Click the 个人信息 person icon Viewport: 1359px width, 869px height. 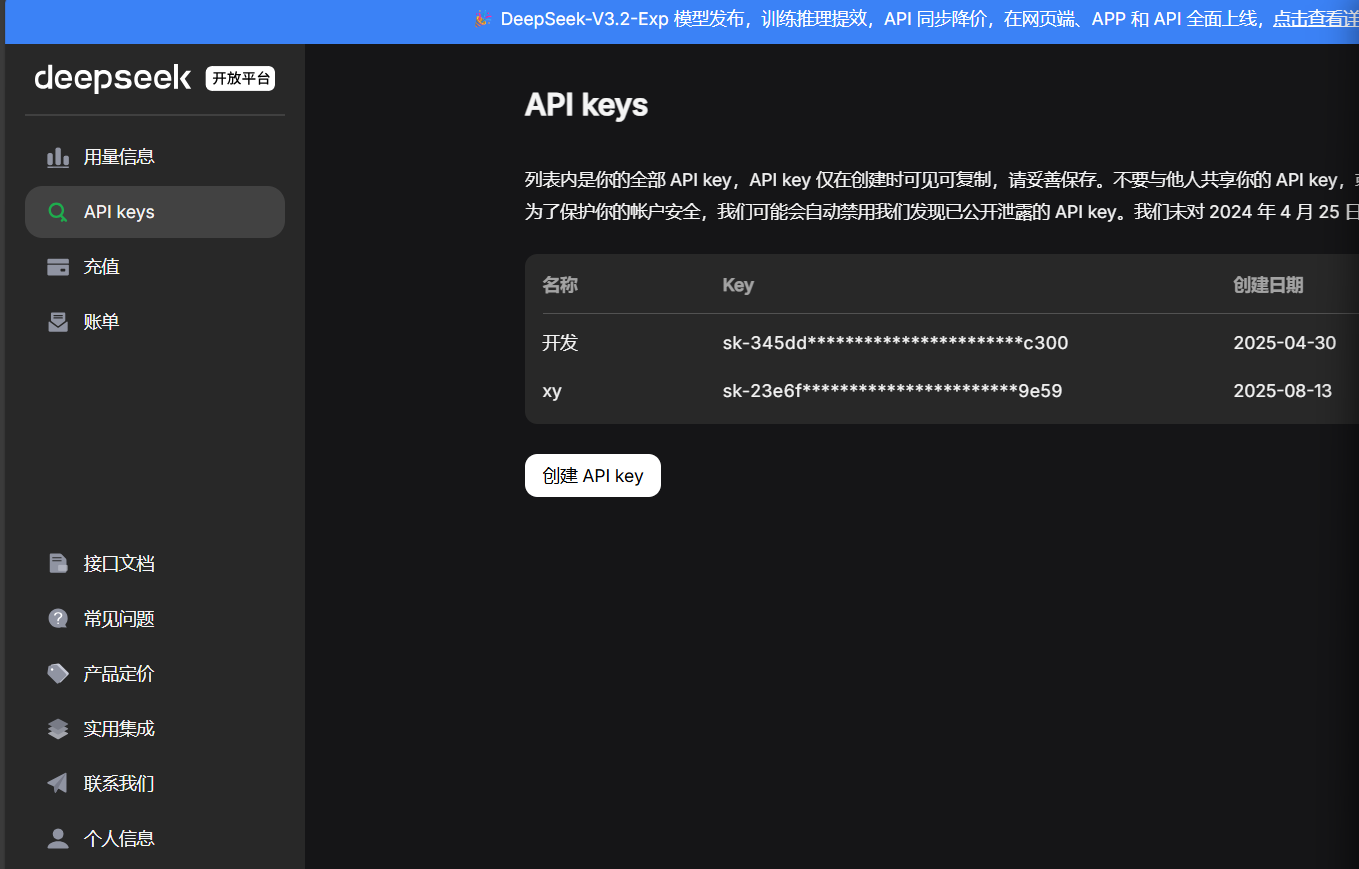pyautogui.click(x=58, y=839)
